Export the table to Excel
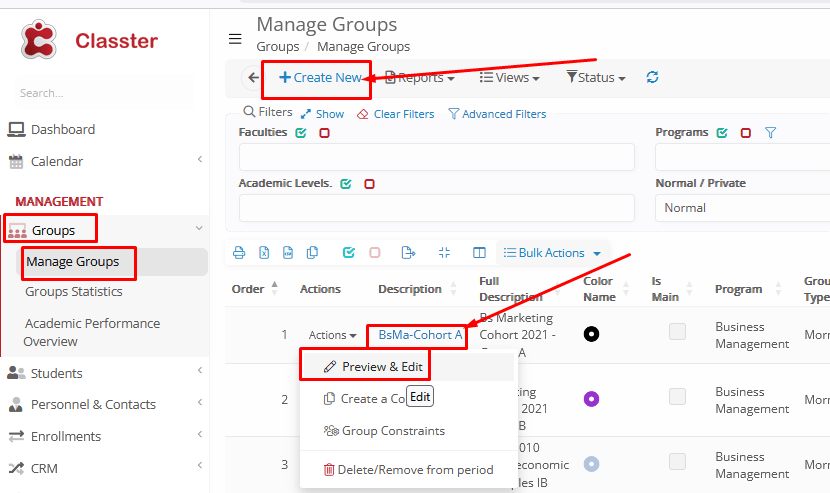Viewport: 830px width, 493px height. point(264,253)
